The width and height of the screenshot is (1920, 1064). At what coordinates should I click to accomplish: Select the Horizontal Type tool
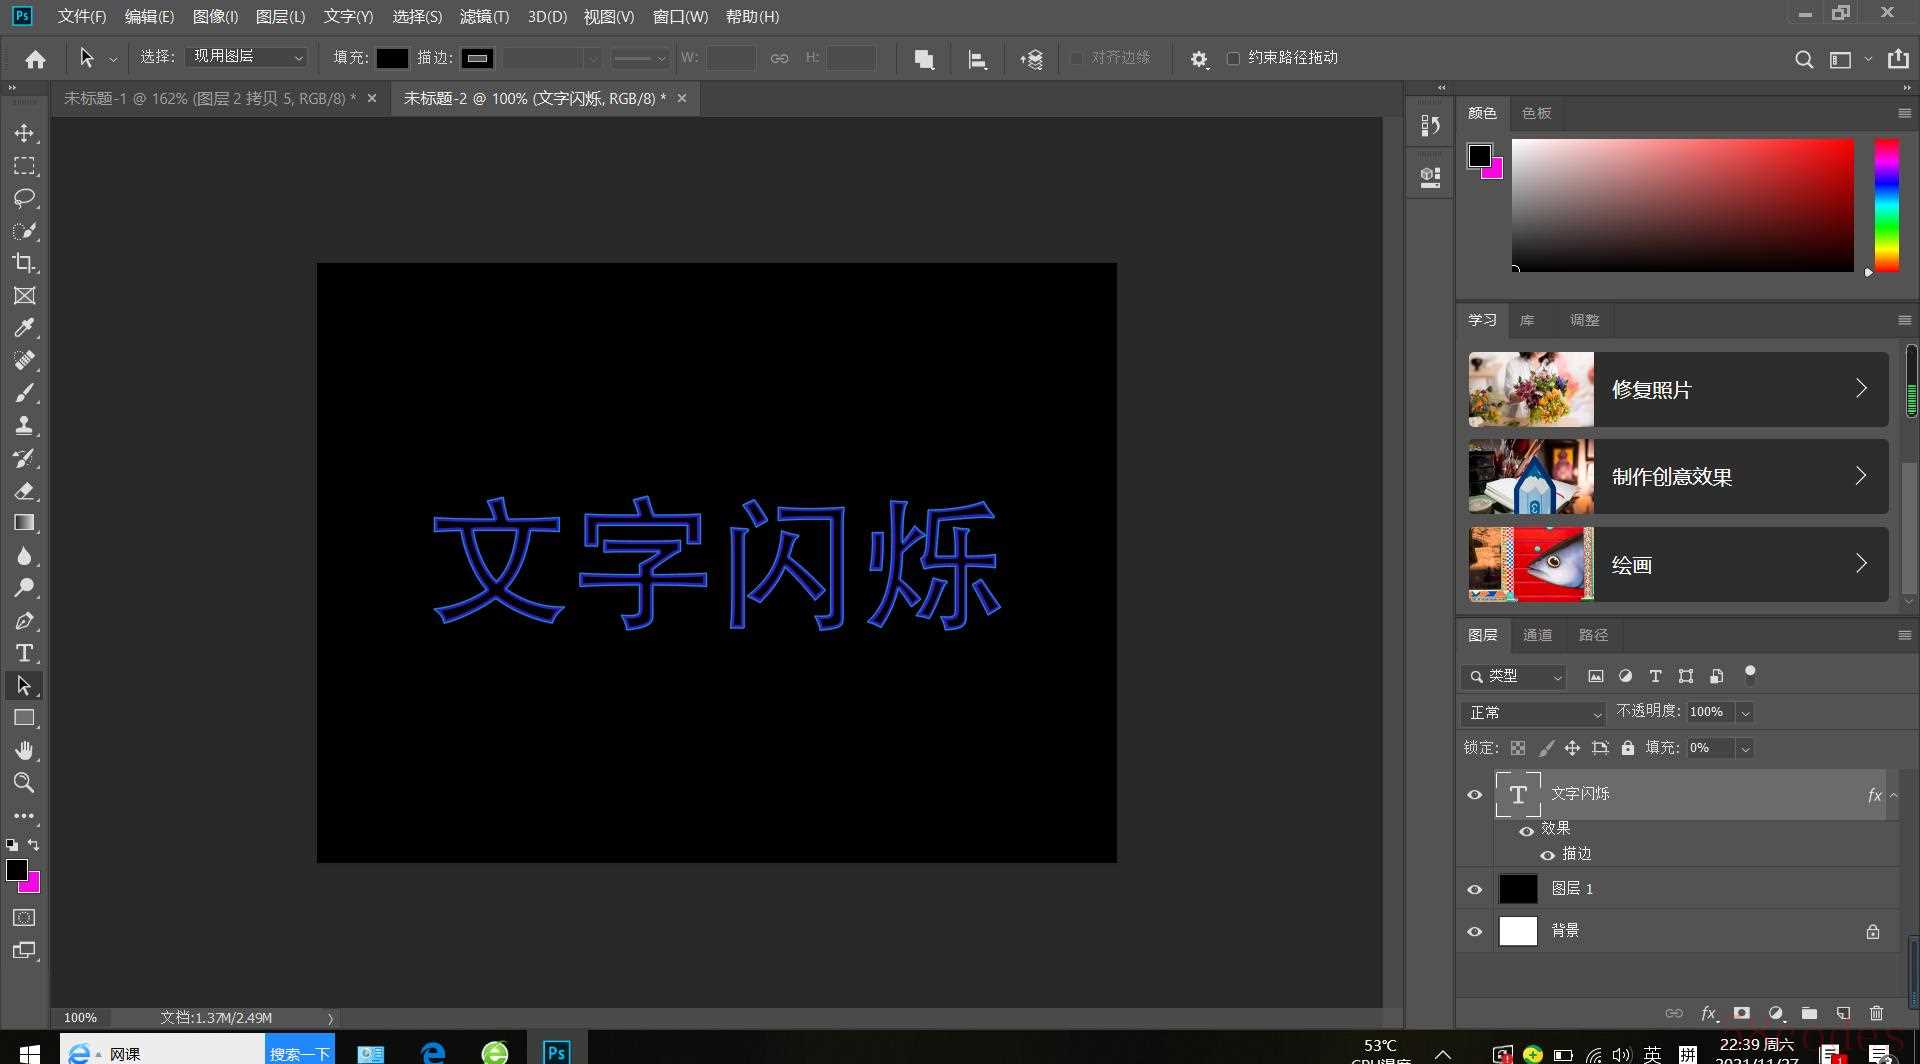[x=24, y=653]
